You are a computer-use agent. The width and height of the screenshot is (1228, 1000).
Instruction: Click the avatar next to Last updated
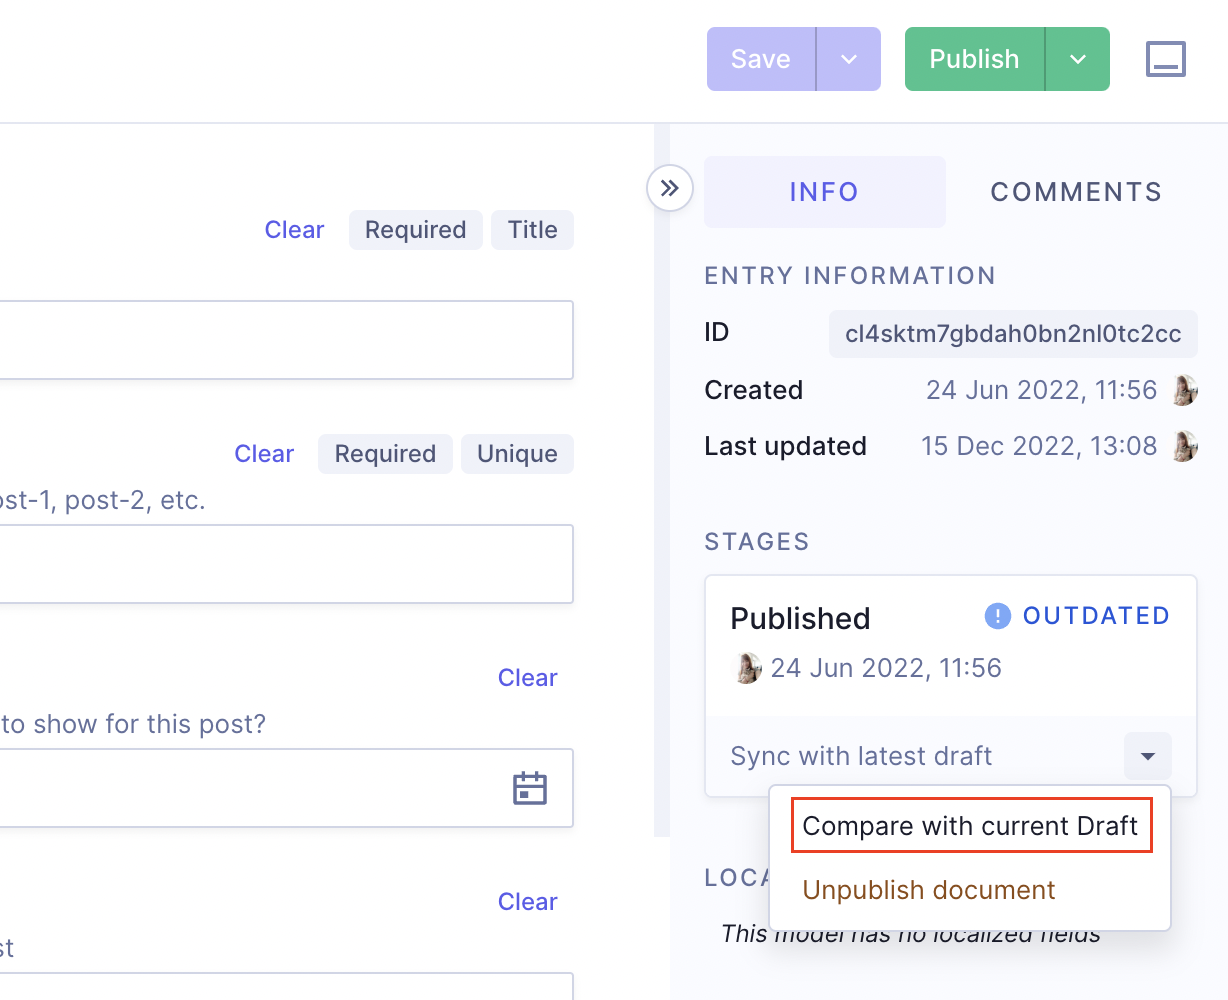point(1185,446)
